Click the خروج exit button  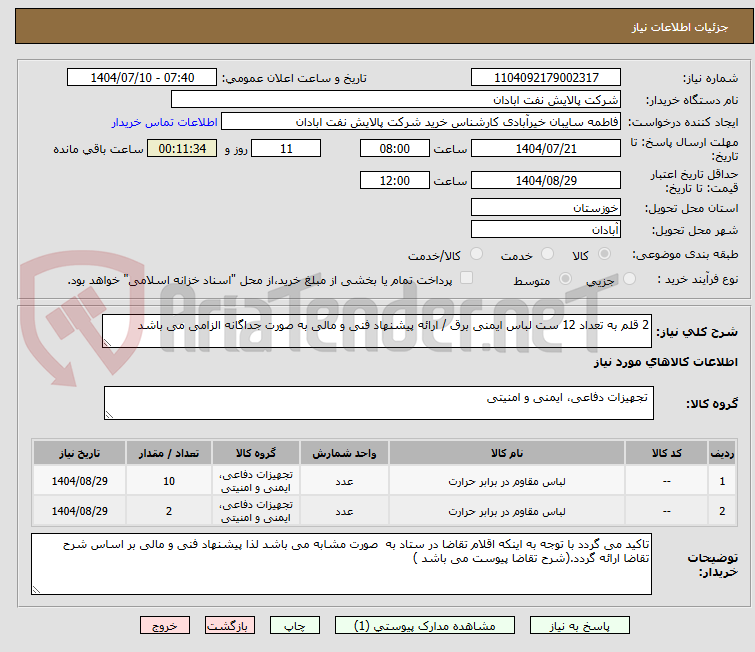tap(165, 626)
